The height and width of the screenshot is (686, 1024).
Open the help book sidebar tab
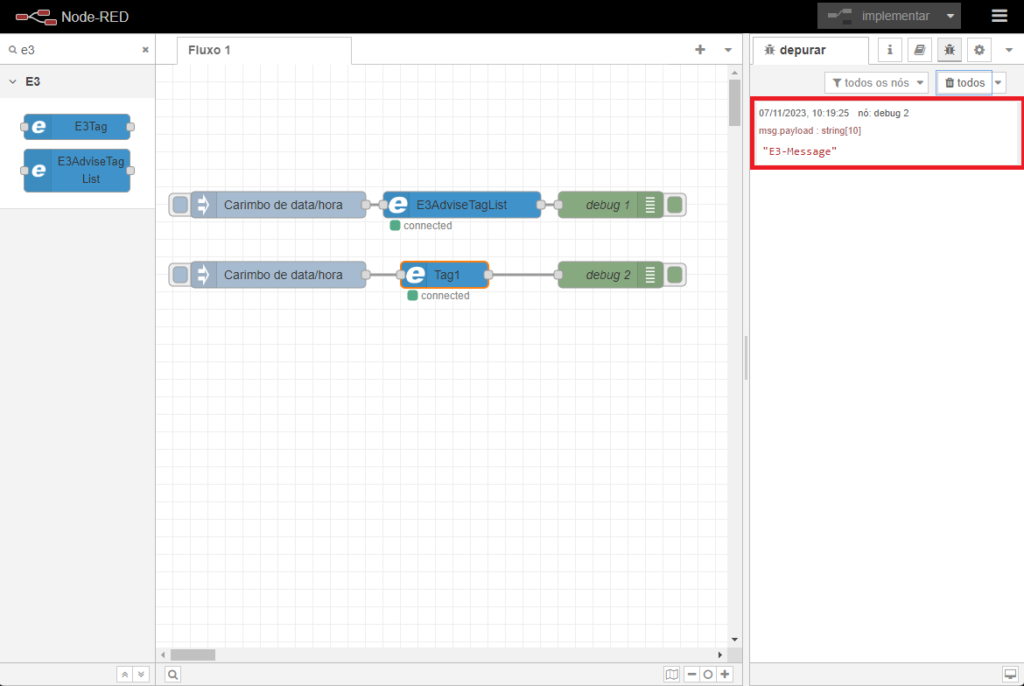920,49
